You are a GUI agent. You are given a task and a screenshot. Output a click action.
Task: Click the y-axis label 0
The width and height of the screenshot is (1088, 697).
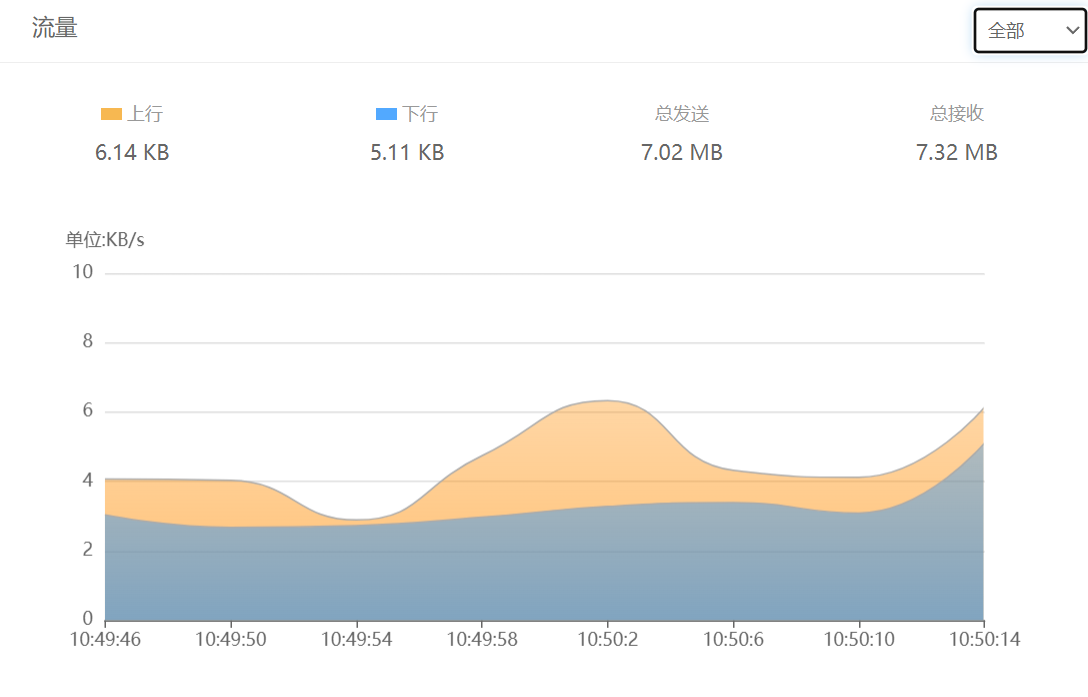tap(87, 619)
